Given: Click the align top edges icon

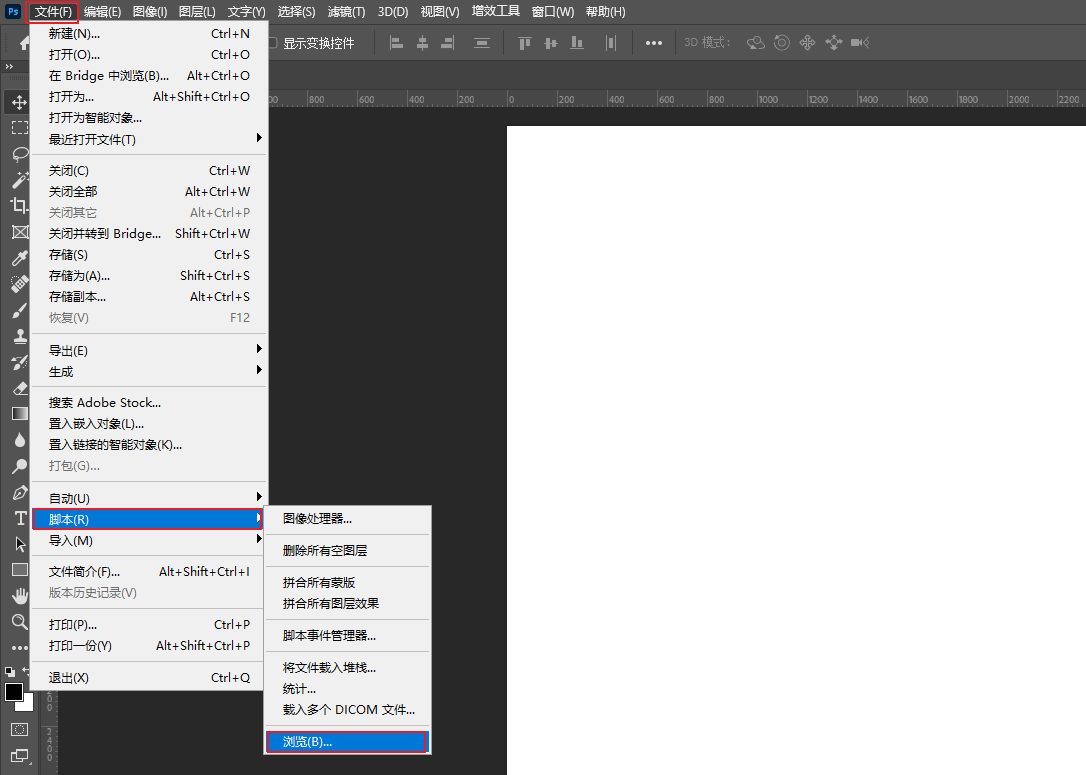Looking at the screenshot, I should click(524, 43).
